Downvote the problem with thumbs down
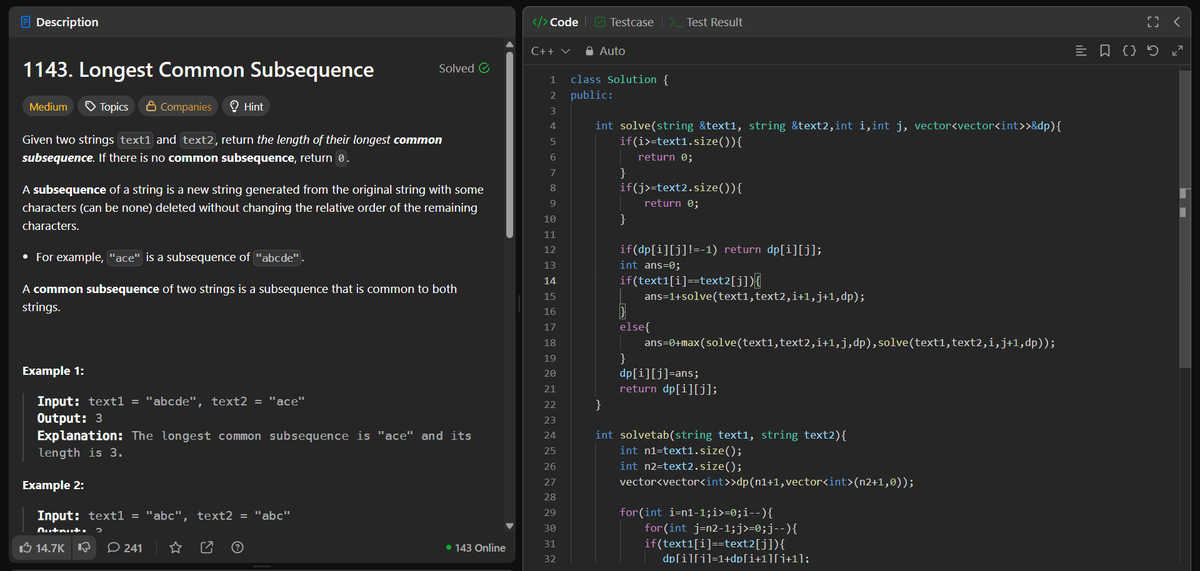This screenshot has width=1200, height=571. (x=84, y=548)
